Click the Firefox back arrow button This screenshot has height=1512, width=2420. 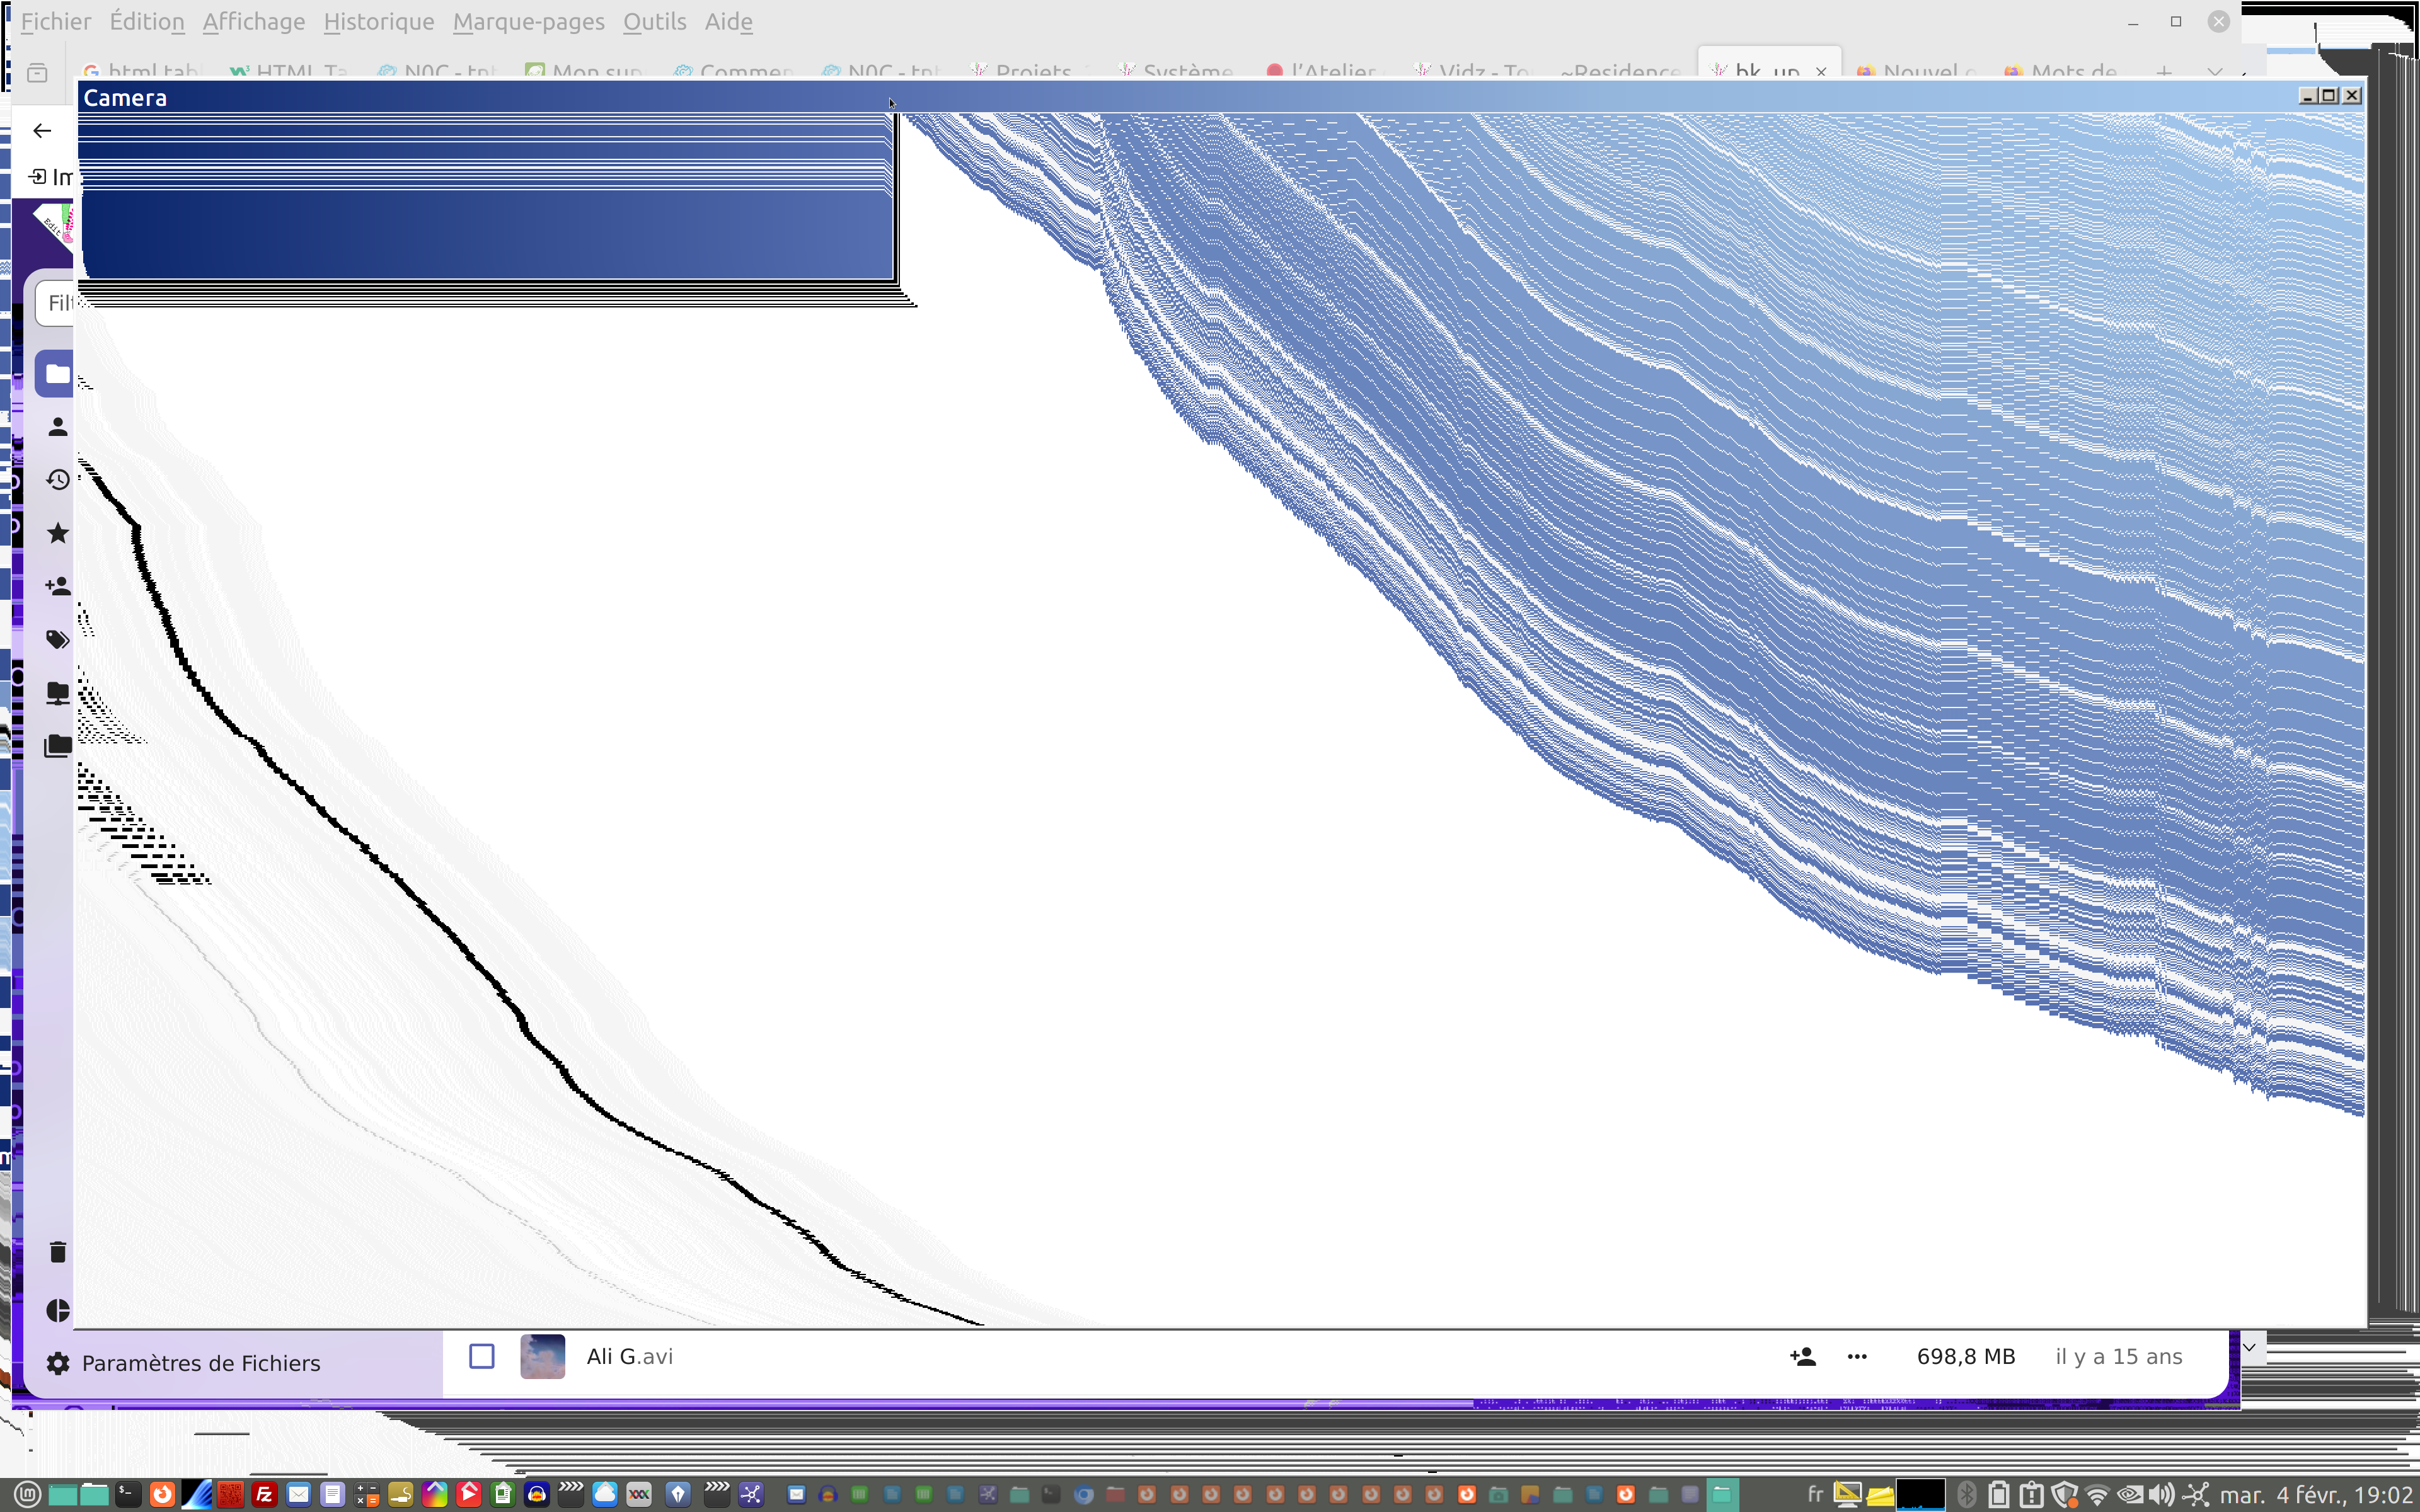(x=42, y=131)
